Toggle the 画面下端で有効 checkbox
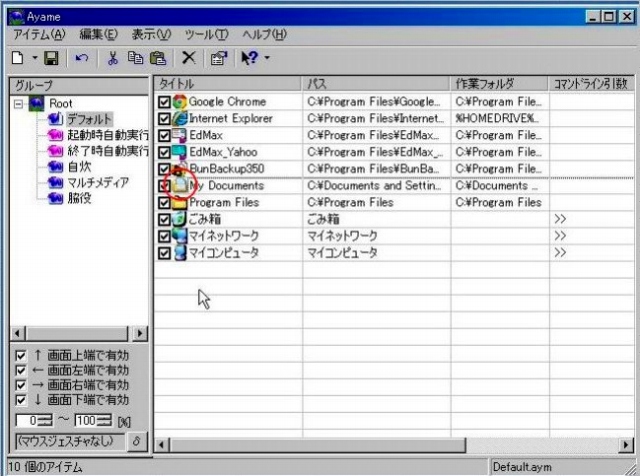640x476 pixels. tap(20, 400)
